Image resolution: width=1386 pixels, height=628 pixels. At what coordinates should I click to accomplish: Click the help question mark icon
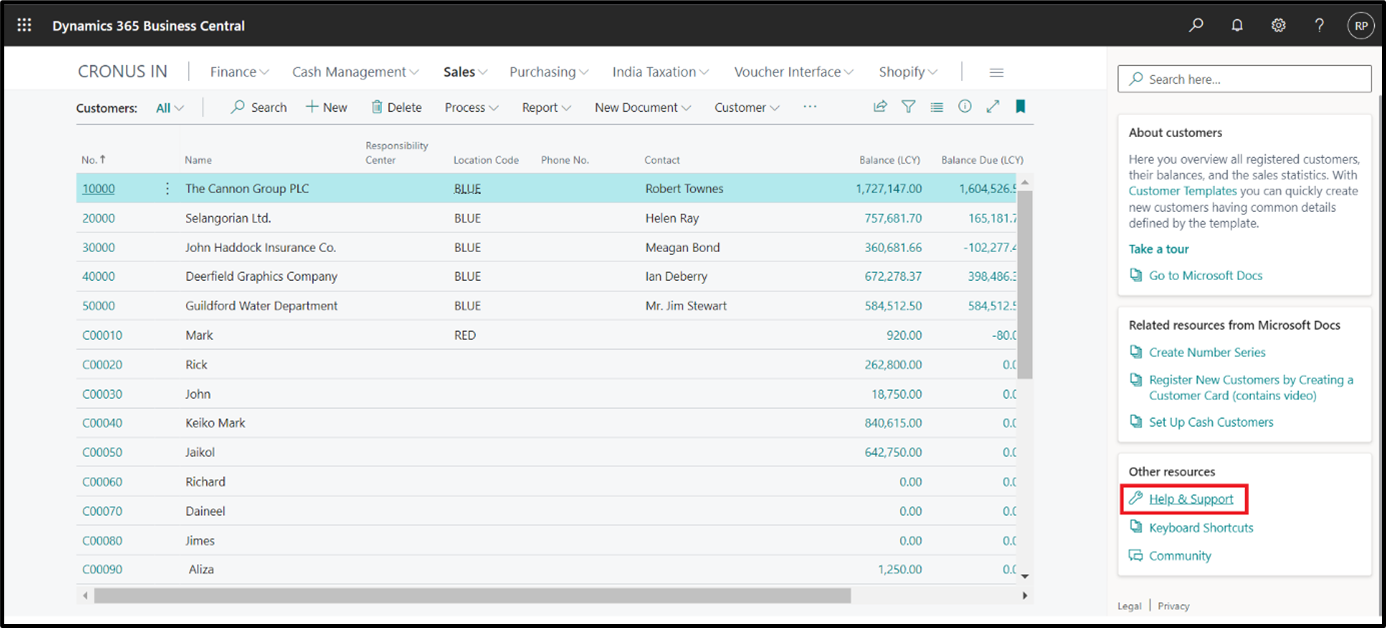(x=1319, y=26)
